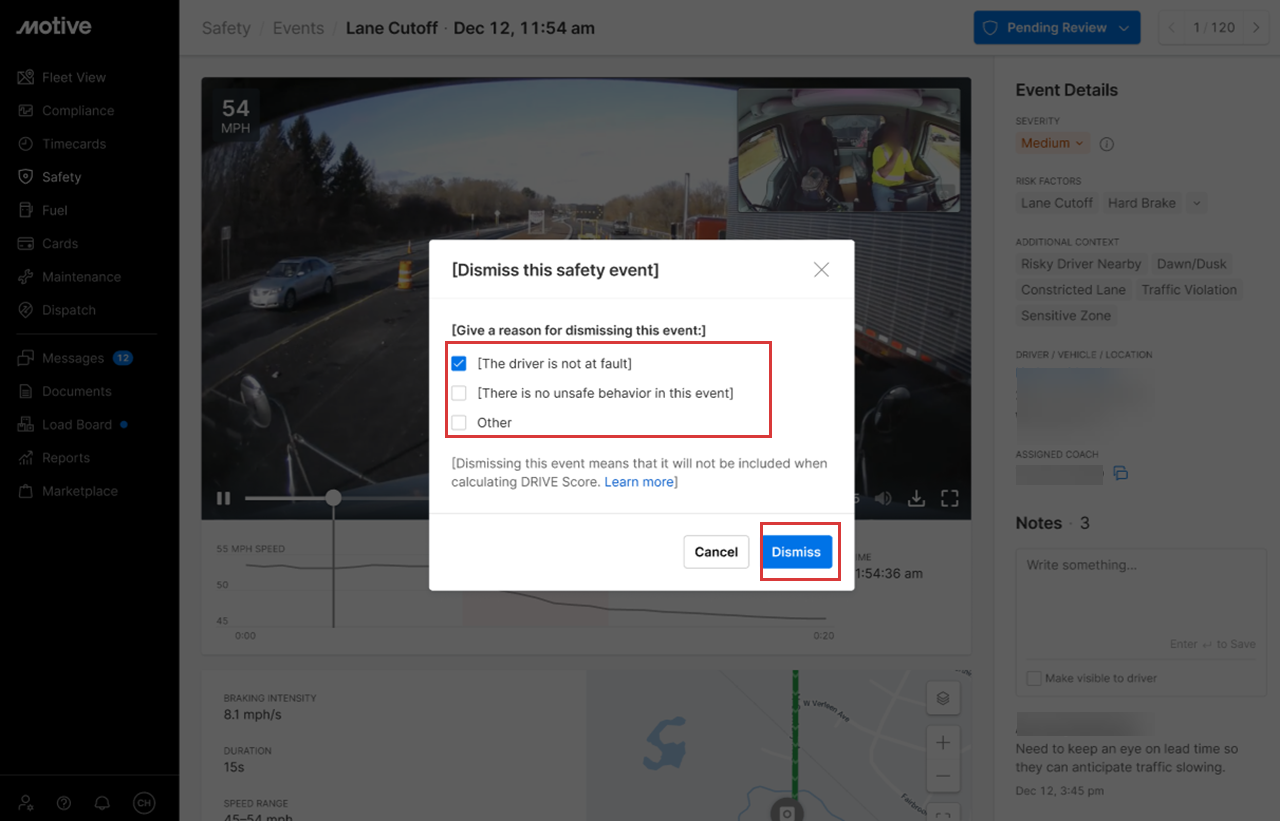Viewport: 1280px width, 822px height.
Task: Click the severity info icon
Action: [1106, 144]
